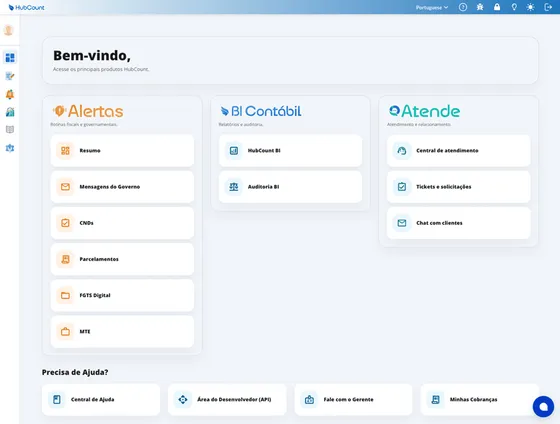Click the Auditoria BI scales icon
Image resolution: width=560 pixels, height=424 pixels.
pos(234,187)
